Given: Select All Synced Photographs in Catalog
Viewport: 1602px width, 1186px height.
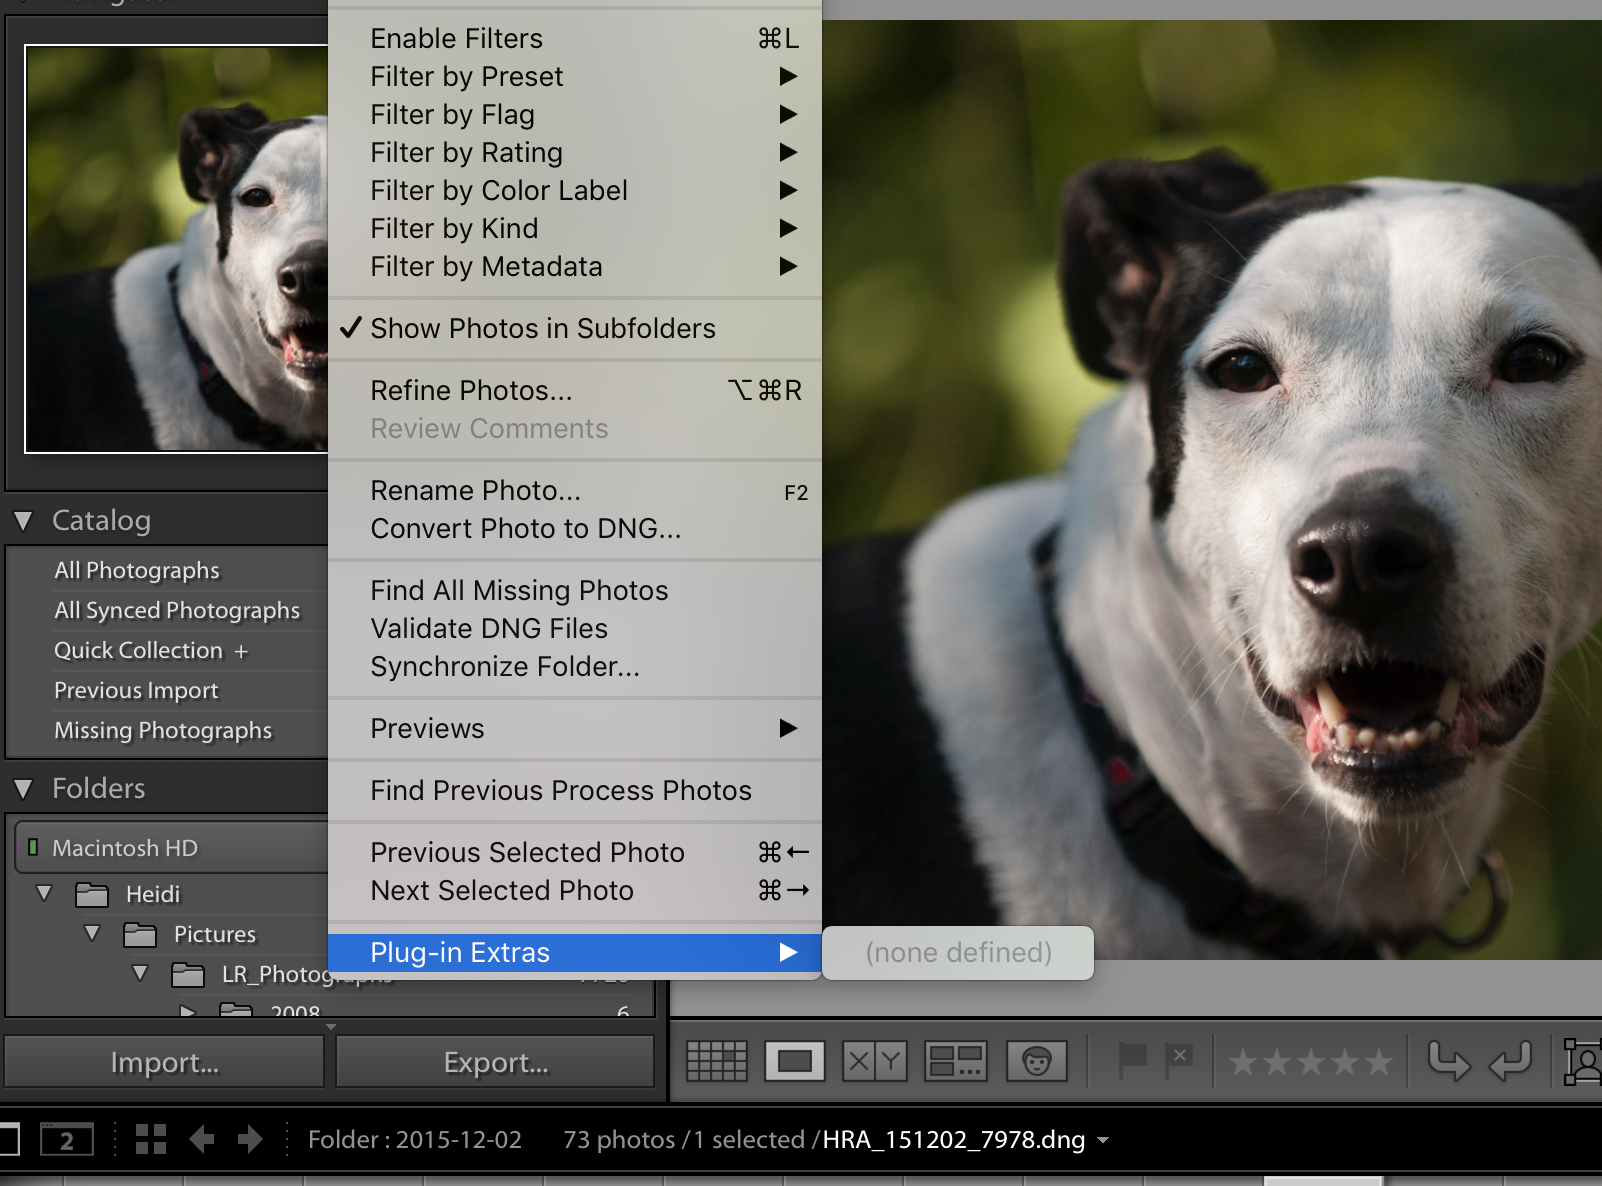Looking at the screenshot, I should tap(177, 611).
